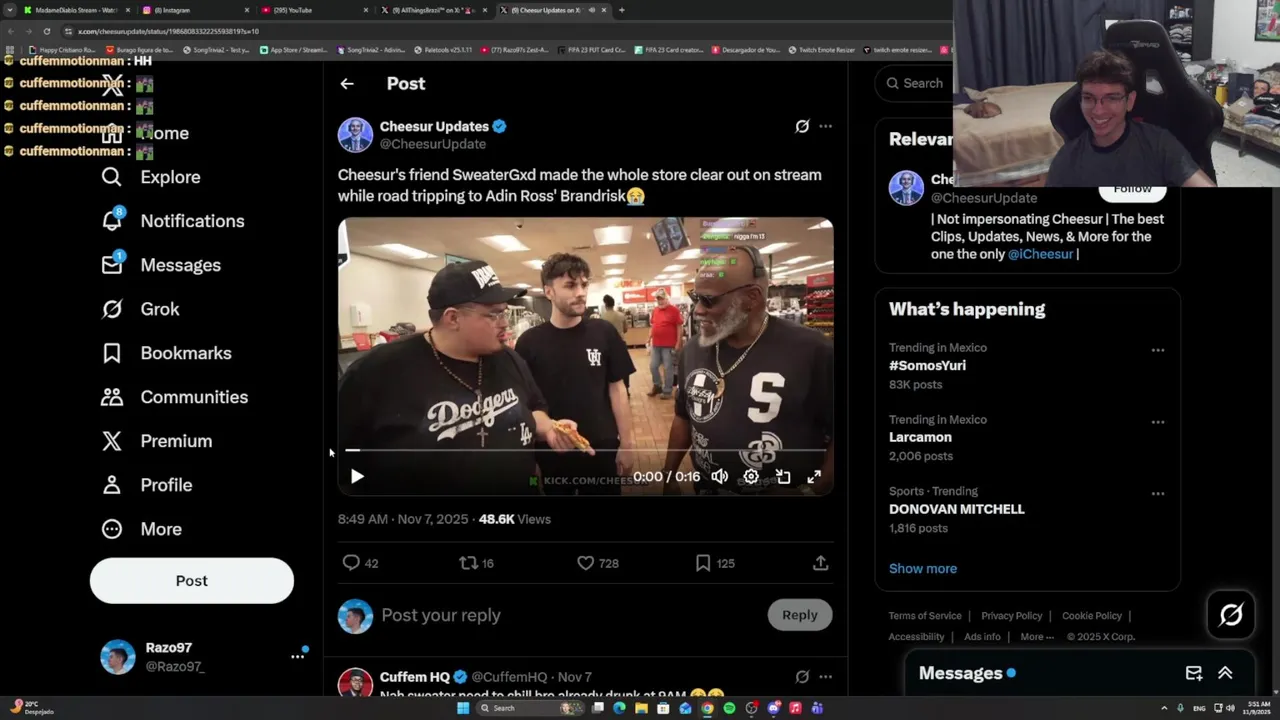Open video settings gear

(x=751, y=477)
